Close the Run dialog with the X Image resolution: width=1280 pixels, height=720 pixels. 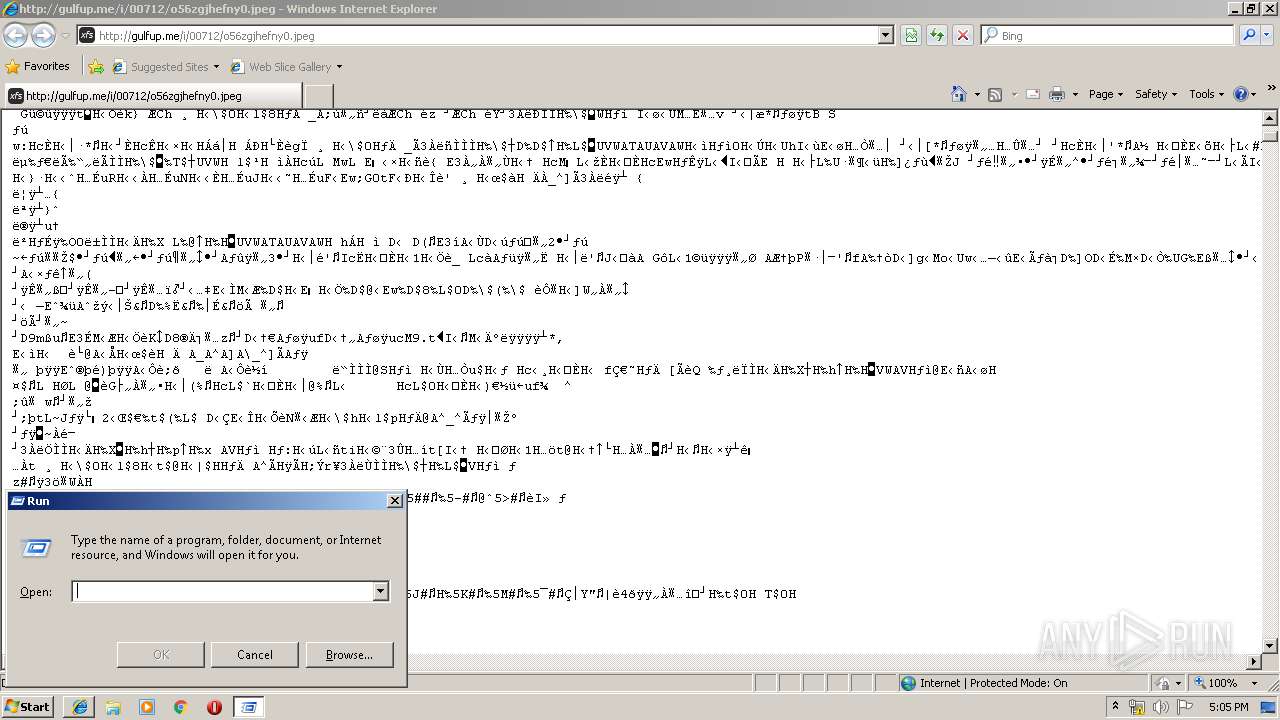394,501
